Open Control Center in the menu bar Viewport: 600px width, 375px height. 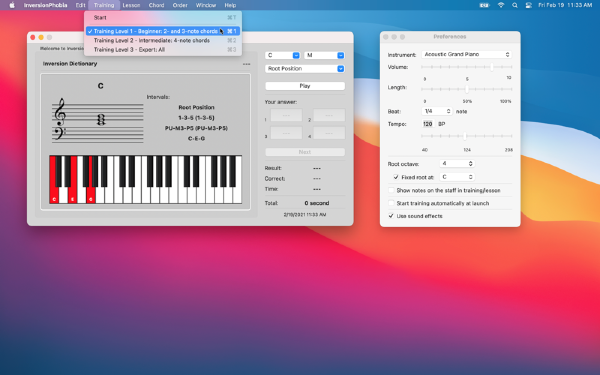528,5
